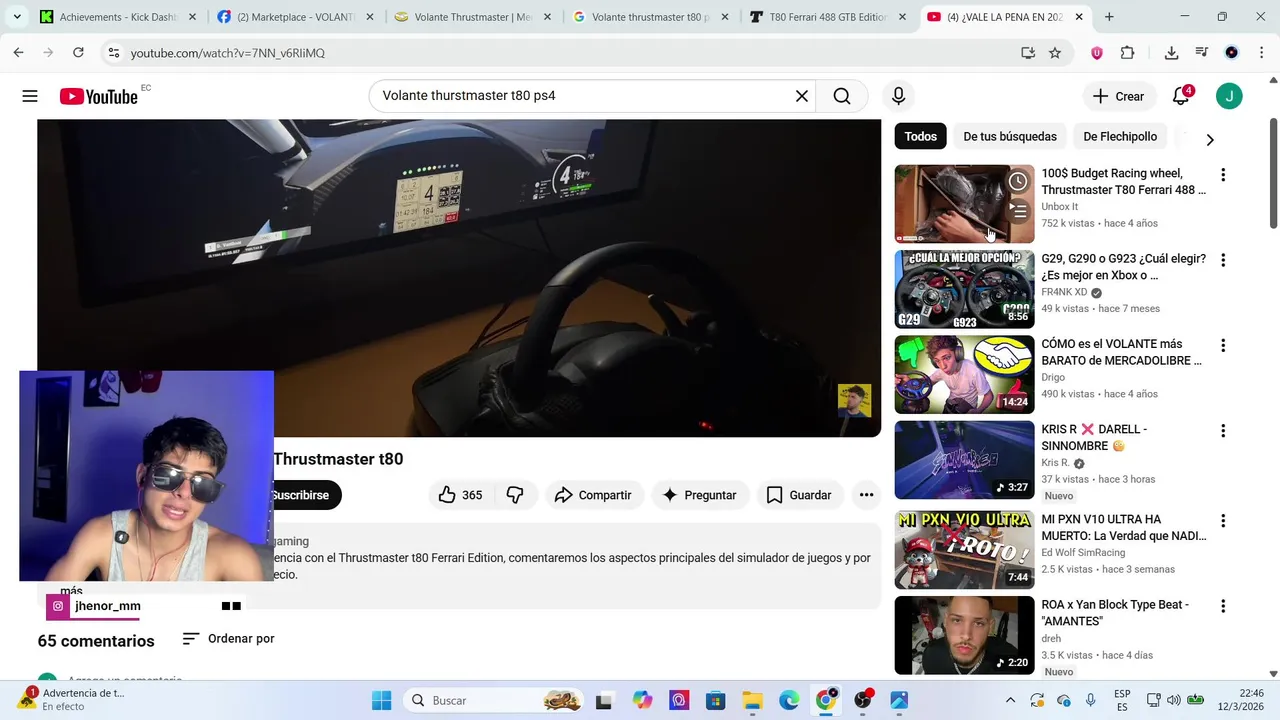1280x720 pixels.
Task: Go back to the previous page
Action: point(18,53)
